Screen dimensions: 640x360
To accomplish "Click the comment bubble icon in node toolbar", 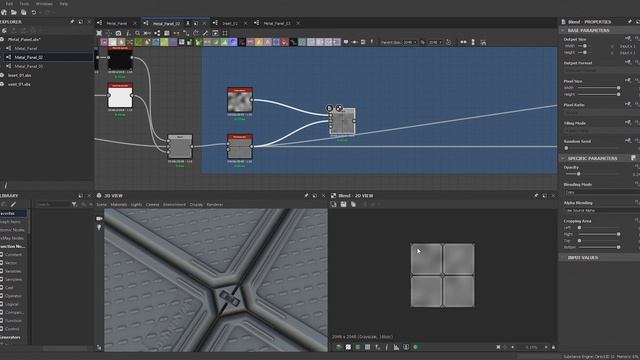I will [x=346, y=42].
